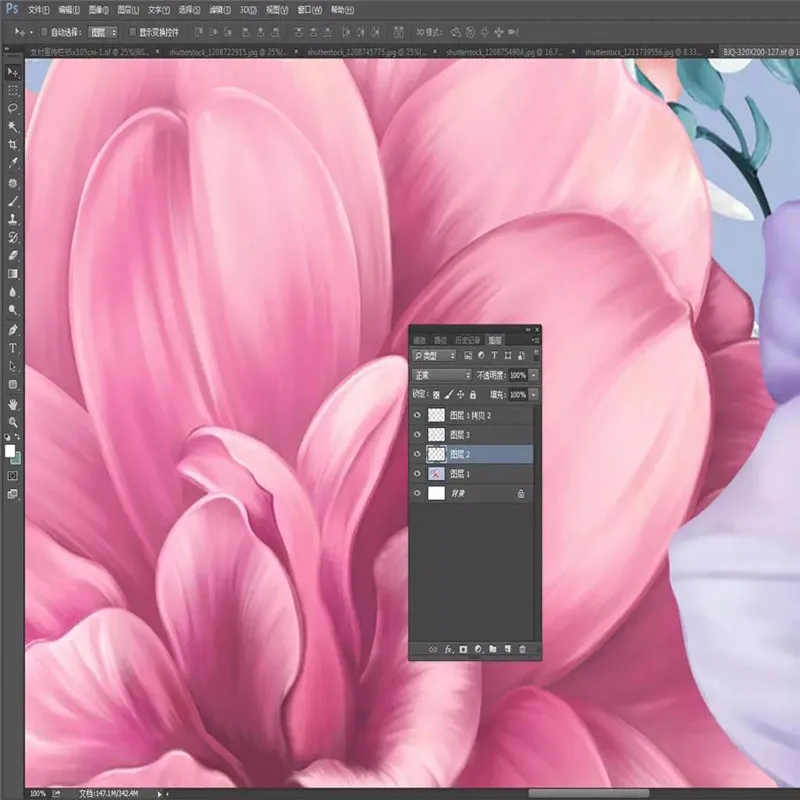Hide the 背景 layer
The height and width of the screenshot is (800, 800).
pyautogui.click(x=417, y=493)
